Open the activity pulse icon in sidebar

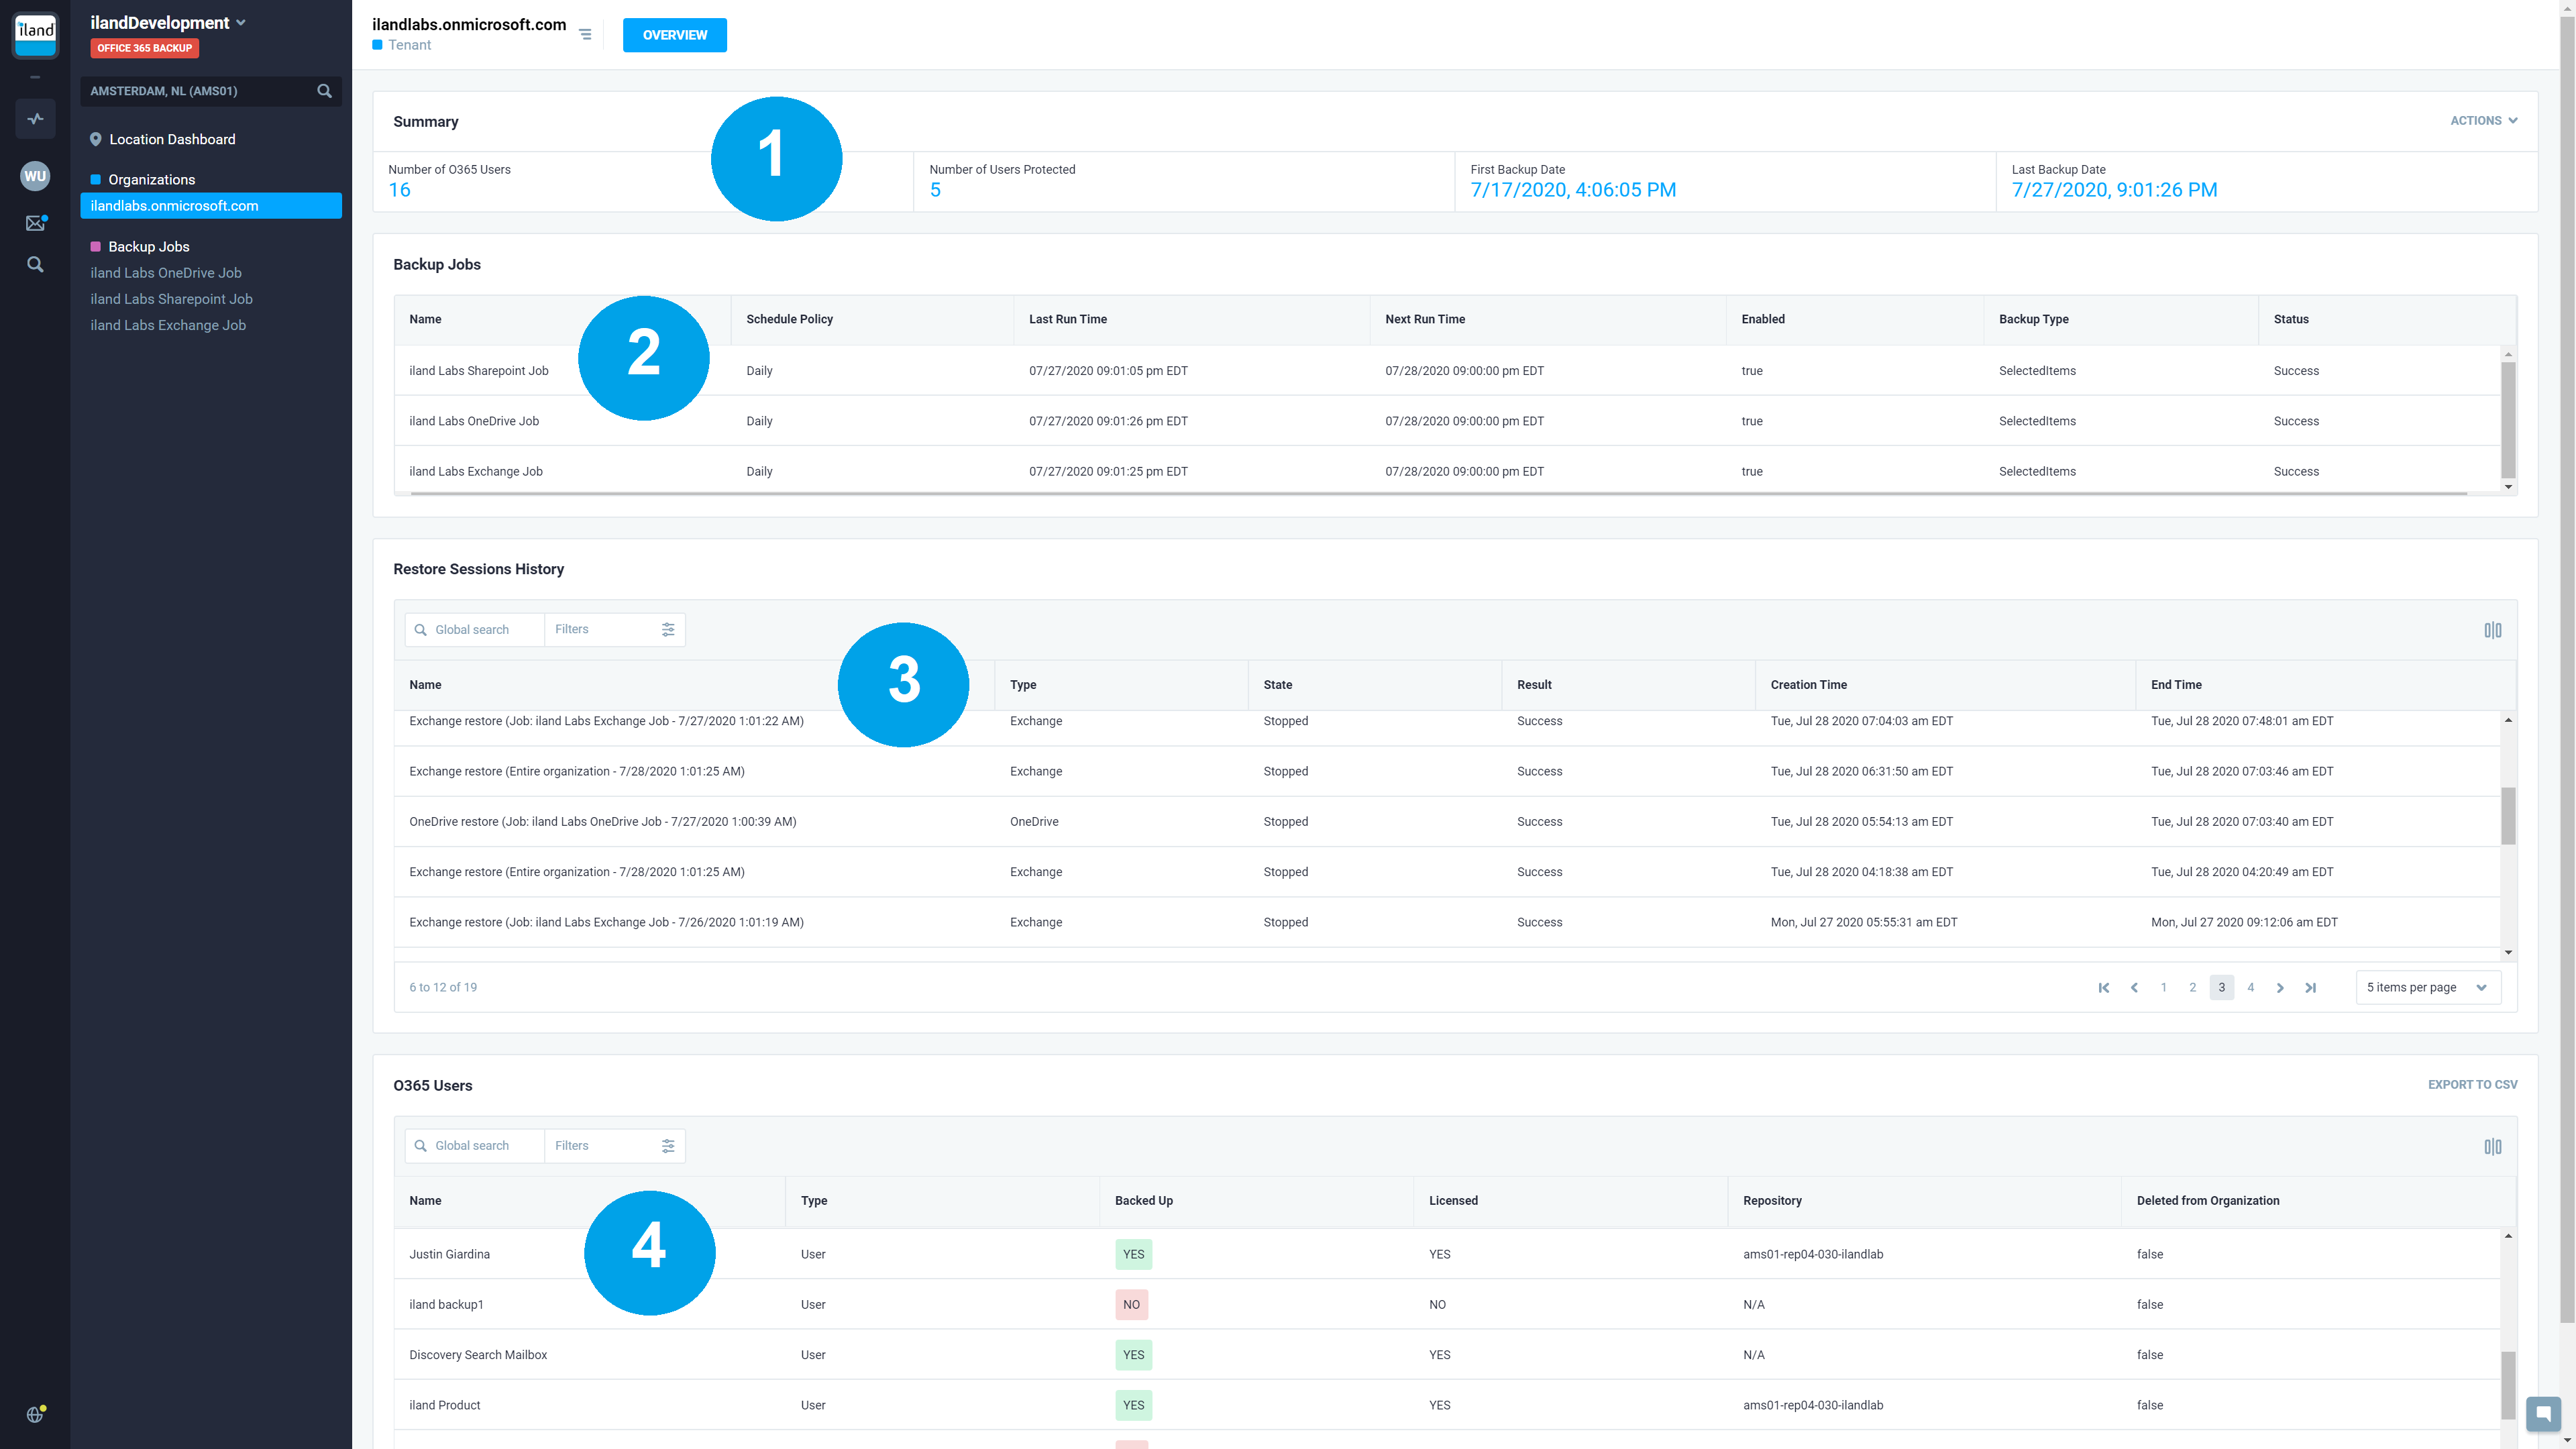click(35, 119)
